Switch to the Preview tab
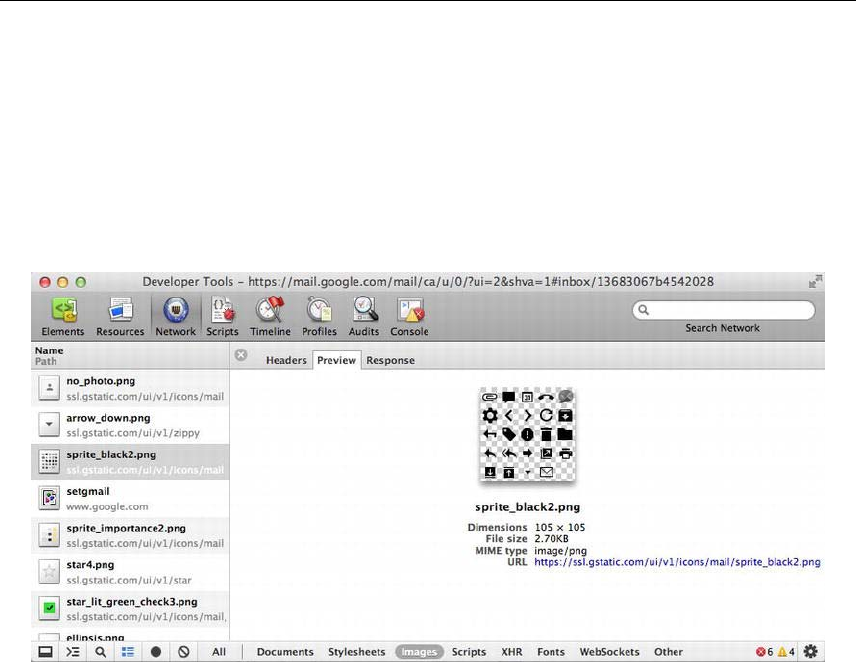Viewport: 856px width, 662px height. pos(336,360)
